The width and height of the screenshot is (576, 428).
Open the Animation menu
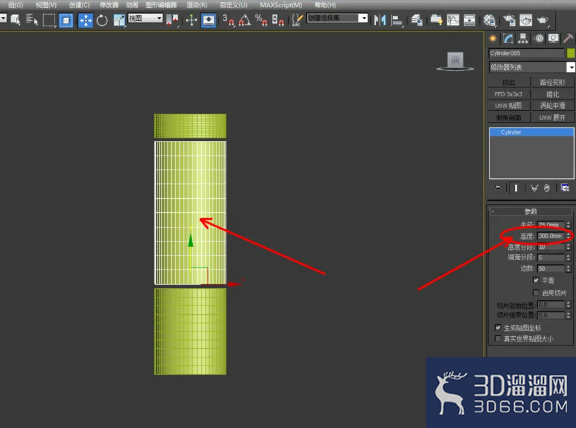tap(132, 5)
